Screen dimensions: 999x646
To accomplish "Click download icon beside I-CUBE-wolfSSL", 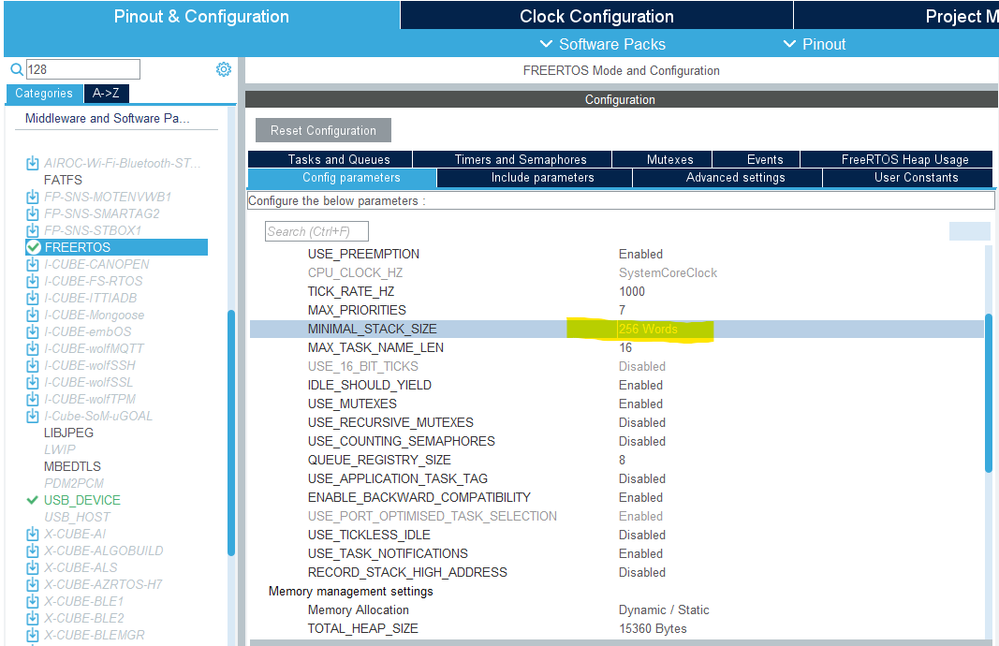I will coord(32,382).
